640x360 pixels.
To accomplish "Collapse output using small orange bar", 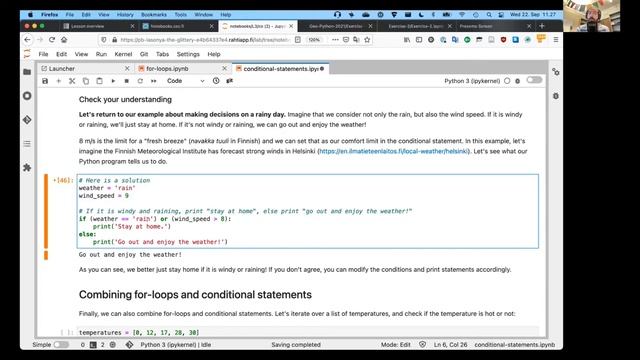I will (x=46, y=255).
